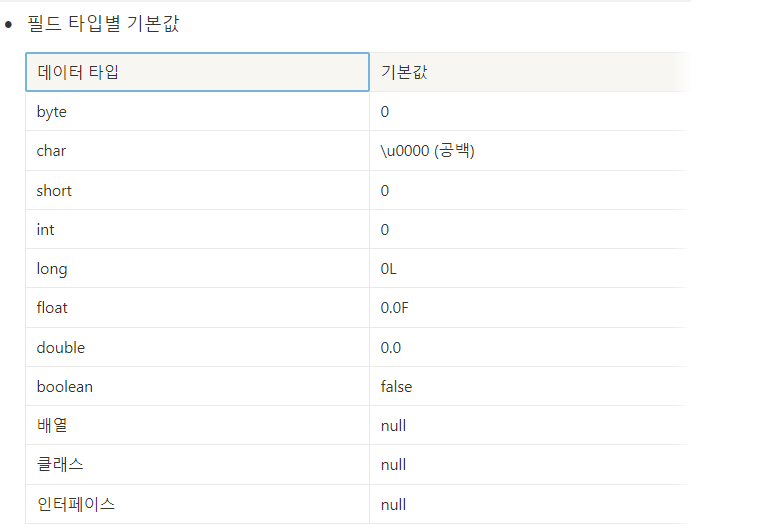This screenshot has width=762, height=531.
Task: Select the \u0000 (공백) value cell
Action: coord(530,151)
